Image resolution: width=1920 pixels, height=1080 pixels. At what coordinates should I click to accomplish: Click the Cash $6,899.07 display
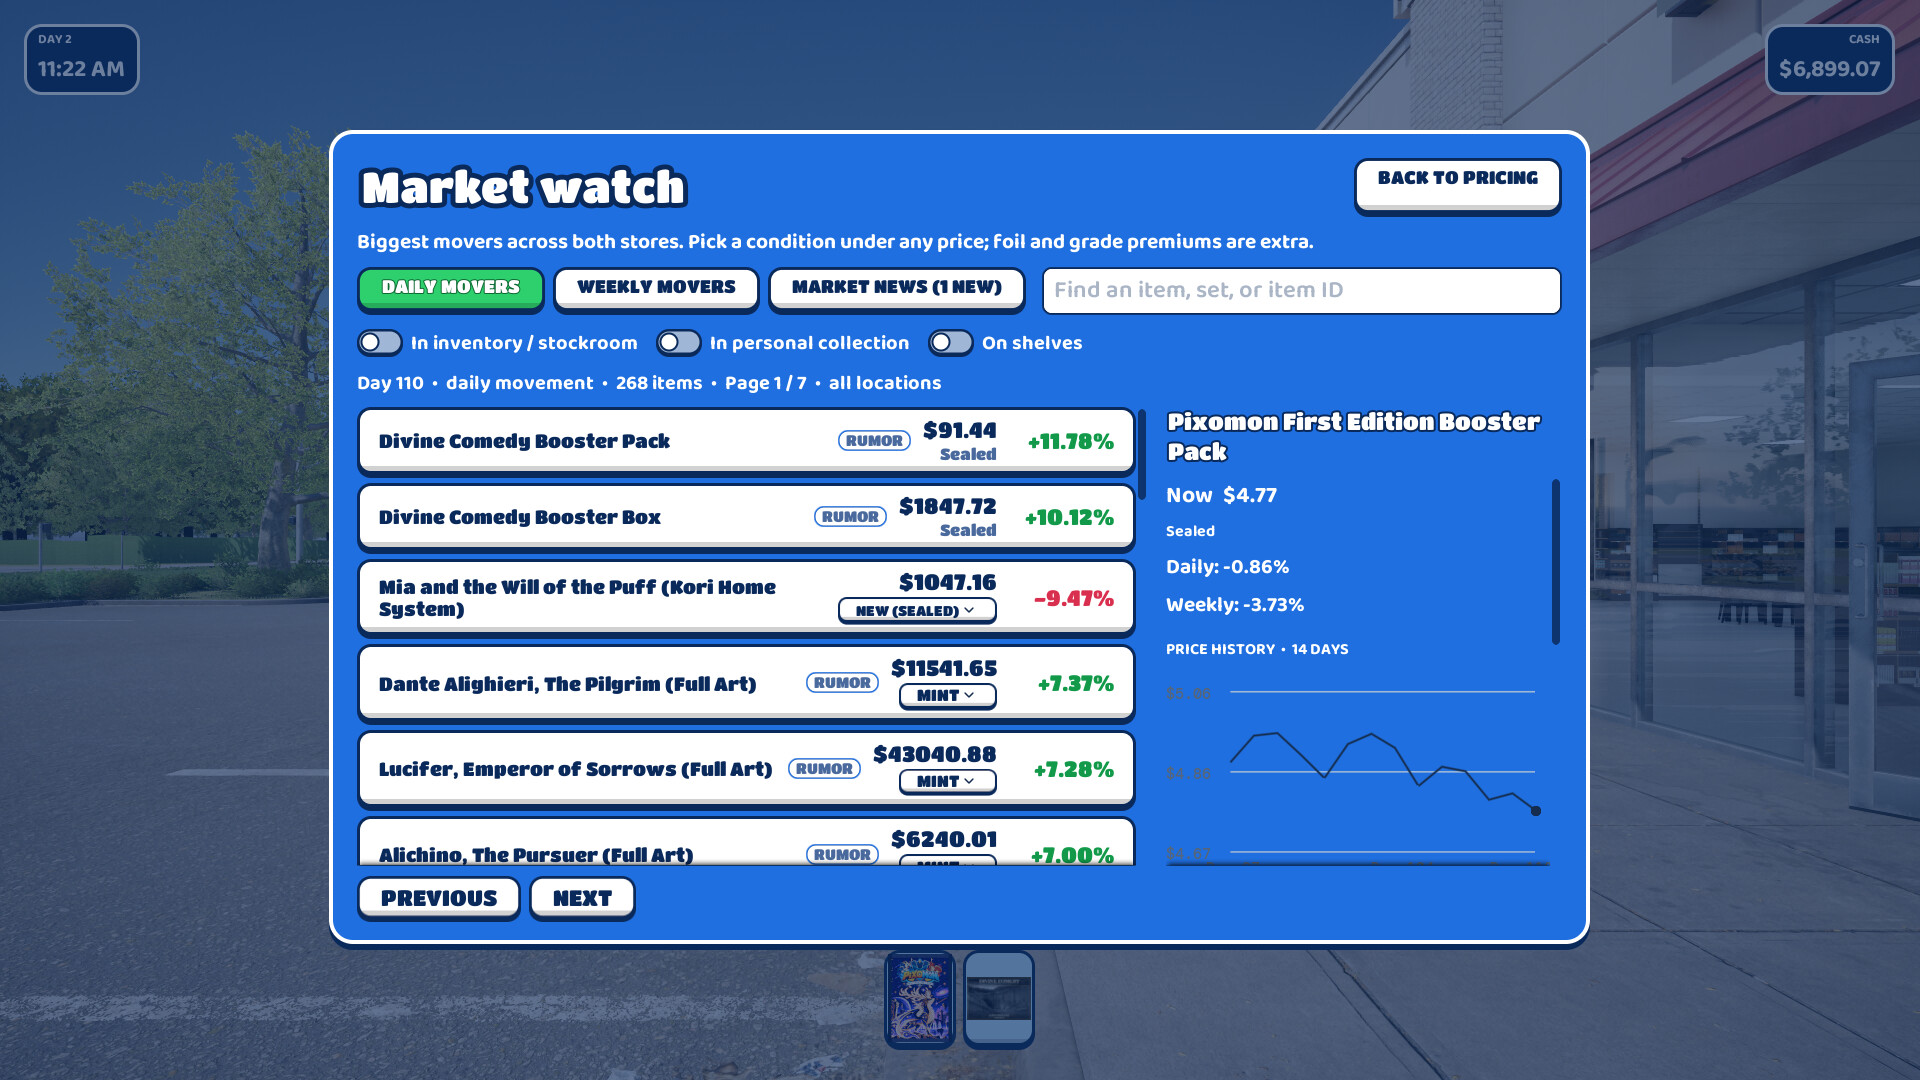[x=1829, y=60]
